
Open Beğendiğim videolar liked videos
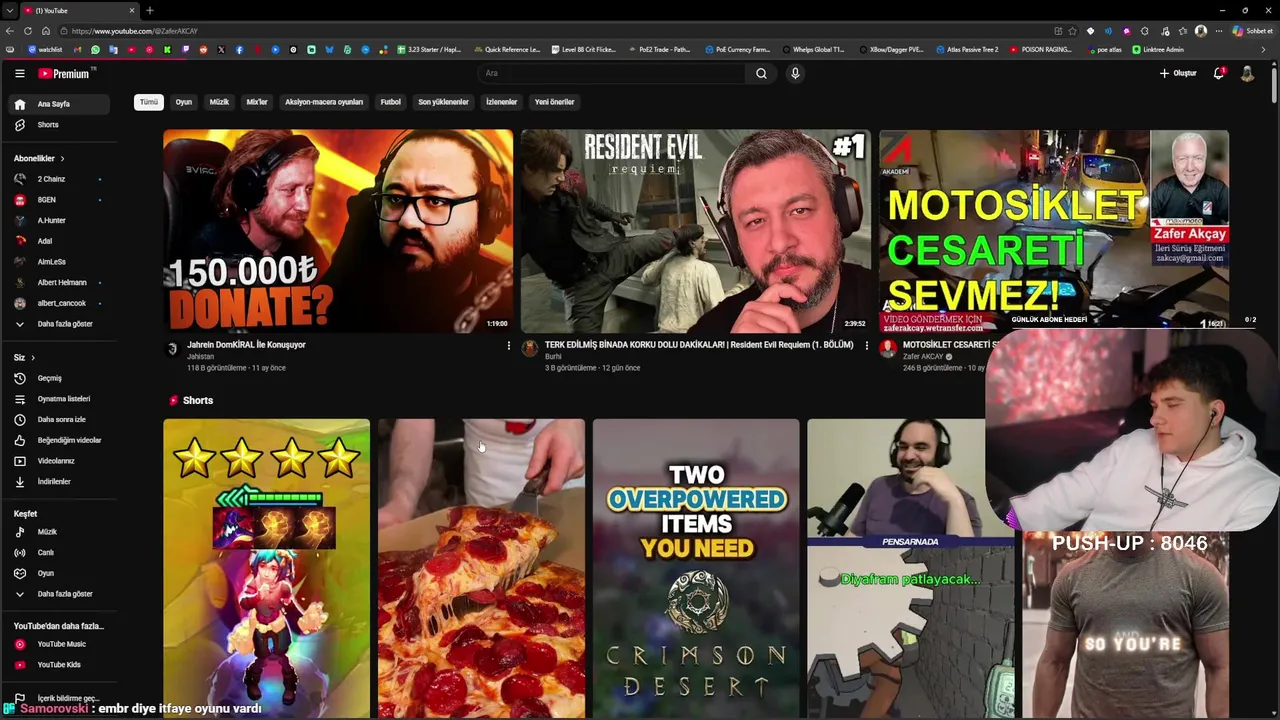click(60, 440)
